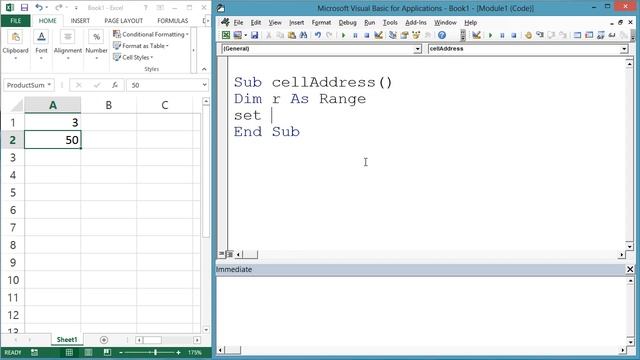Switch to Page Layout view in status bar
The width and height of the screenshot is (640, 360).
click(88, 352)
